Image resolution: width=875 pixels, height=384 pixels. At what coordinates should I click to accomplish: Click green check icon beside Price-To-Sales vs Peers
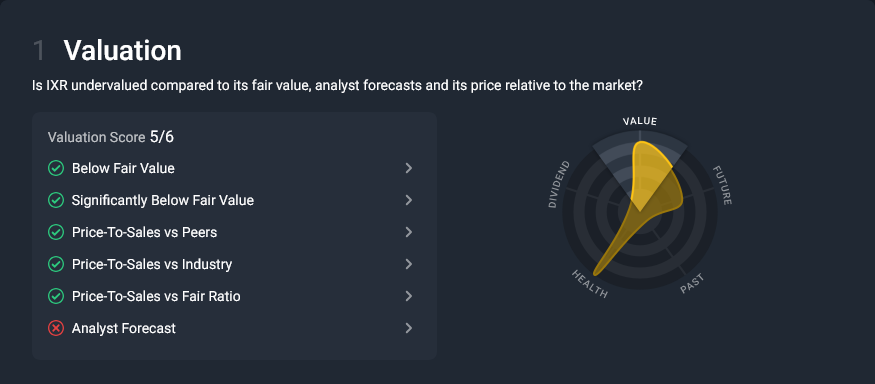click(x=56, y=232)
